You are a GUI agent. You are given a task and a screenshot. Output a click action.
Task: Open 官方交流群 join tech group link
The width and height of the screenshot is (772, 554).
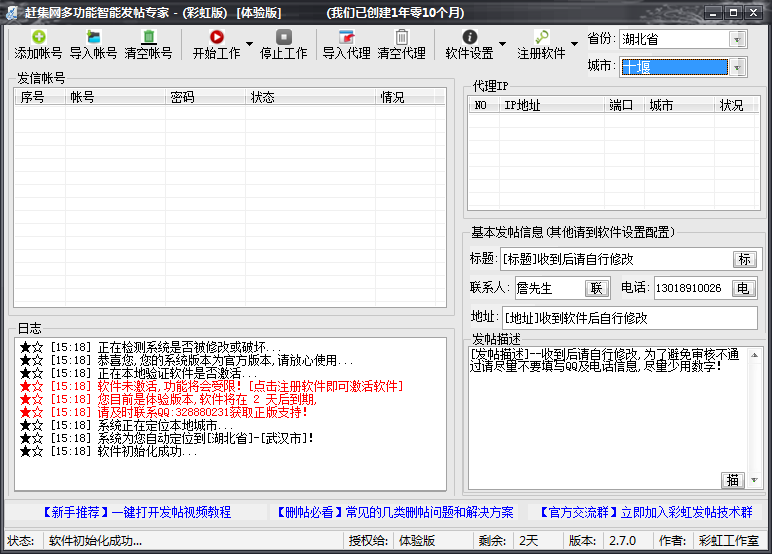pos(644,512)
